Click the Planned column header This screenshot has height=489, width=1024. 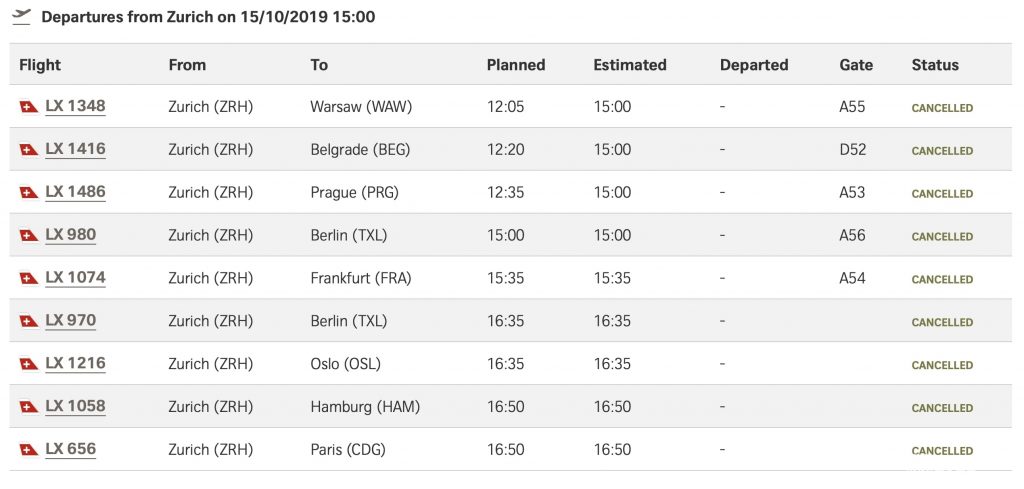pyautogui.click(x=516, y=65)
